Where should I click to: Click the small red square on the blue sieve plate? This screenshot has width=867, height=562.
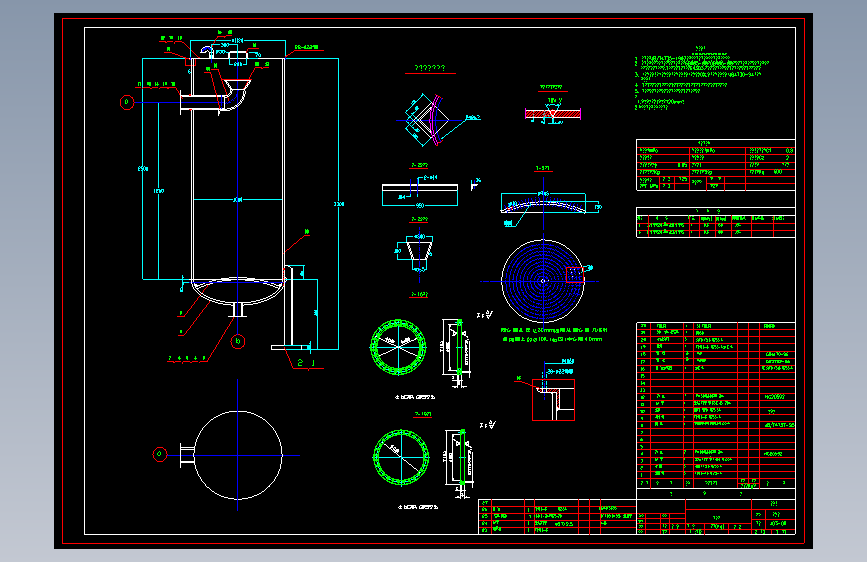pos(575,275)
